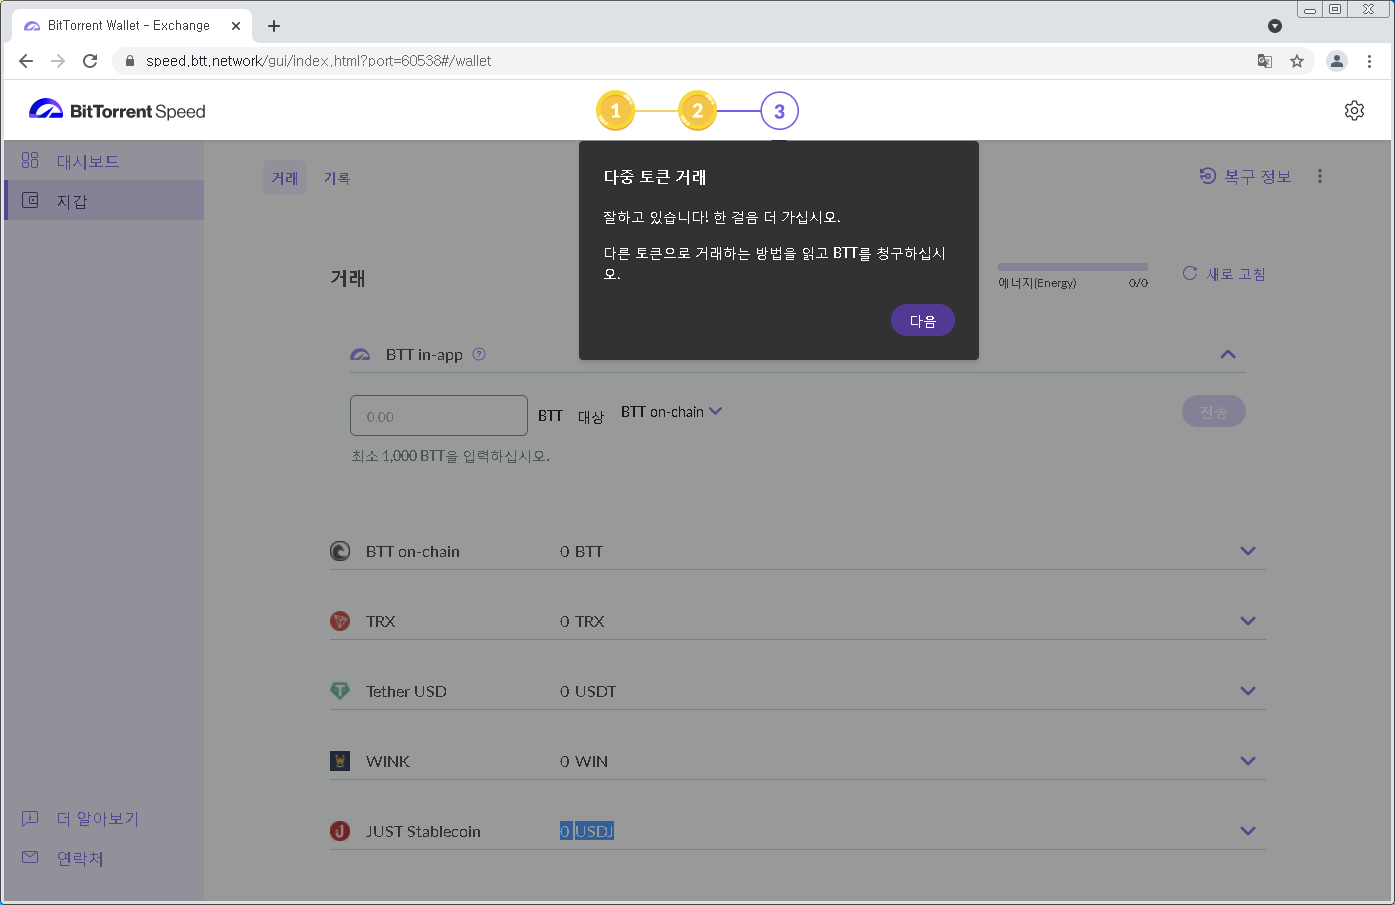The height and width of the screenshot is (905, 1395).
Task: Click the 0 USDT balance text
Action: pos(588,691)
